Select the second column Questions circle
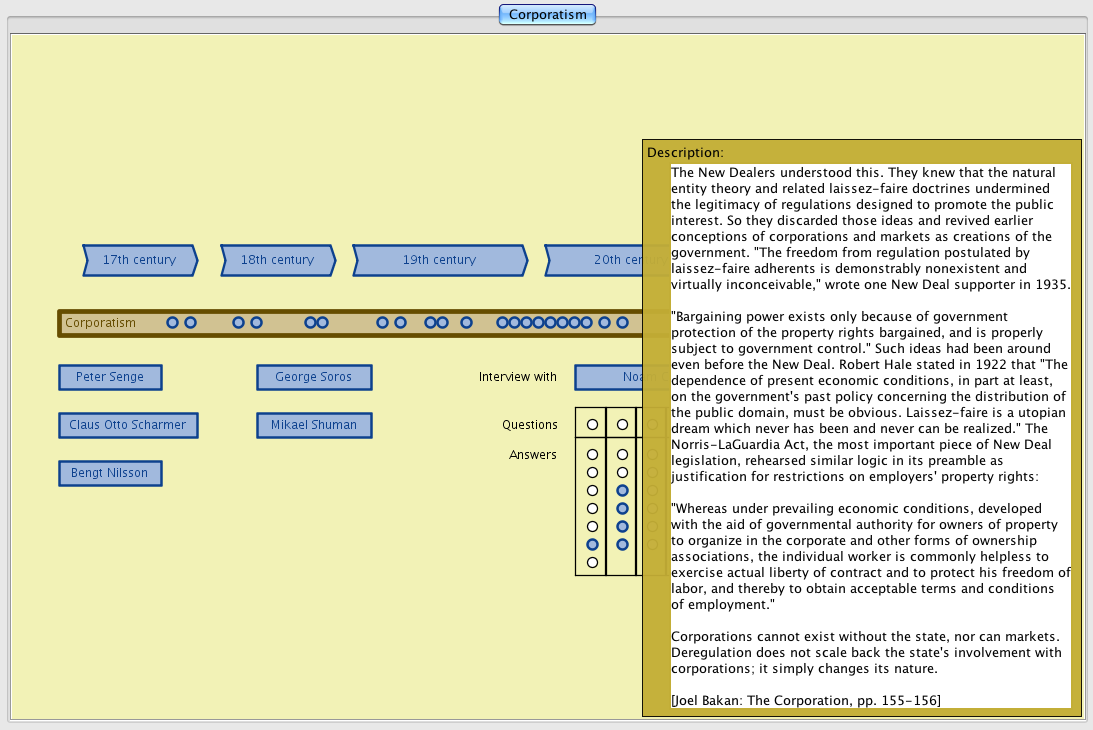Image resolution: width=1093 pixels, height=730 pixels. (622, 425)
